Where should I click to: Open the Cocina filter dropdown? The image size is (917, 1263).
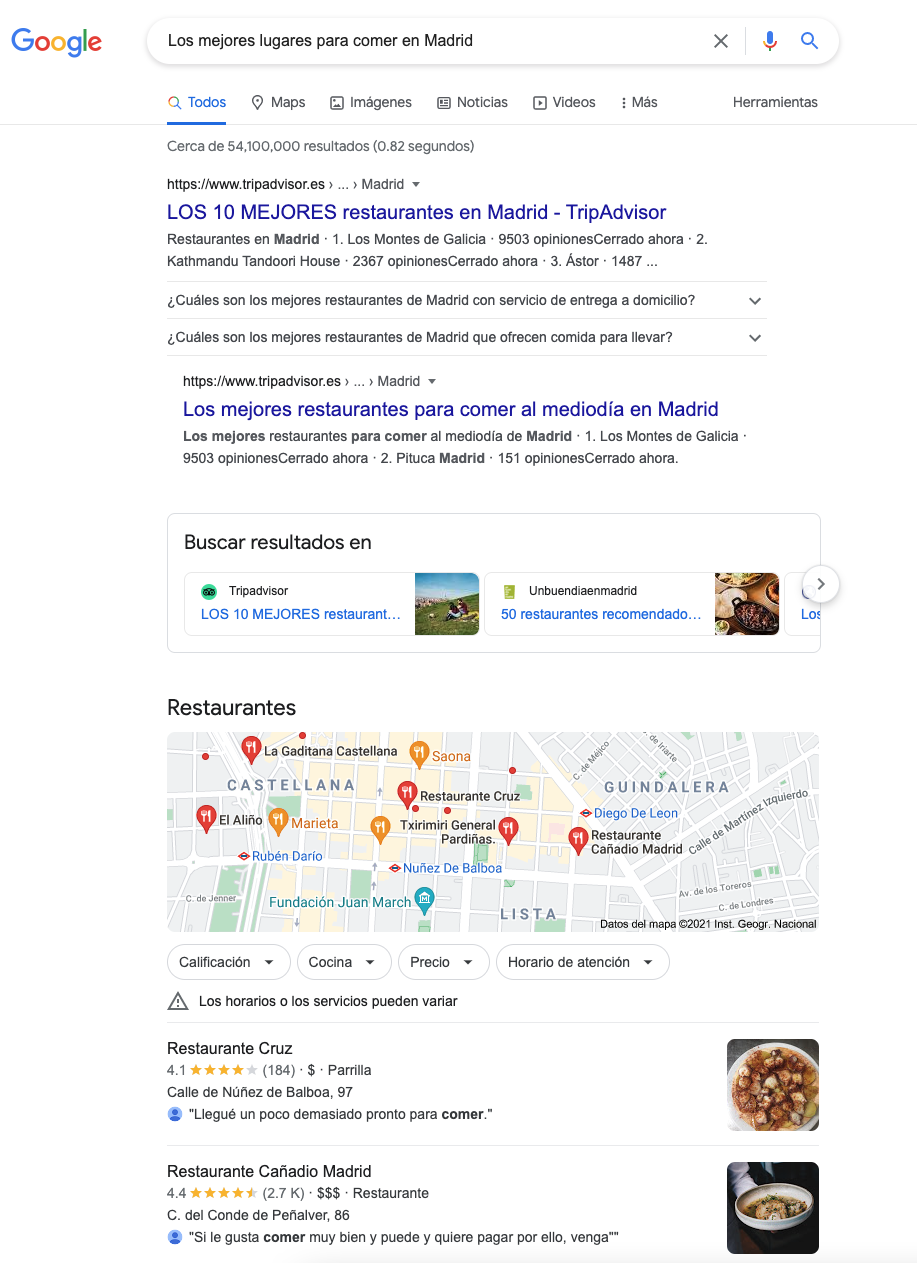343,962
